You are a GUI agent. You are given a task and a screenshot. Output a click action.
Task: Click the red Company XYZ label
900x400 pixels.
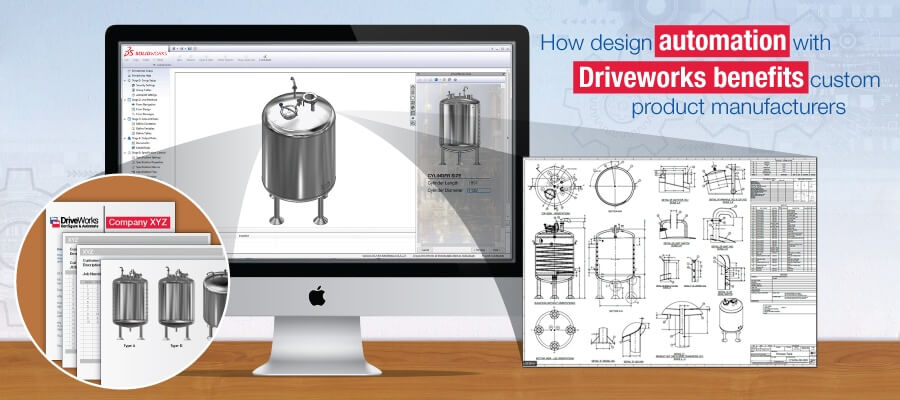tap(138, 223)
